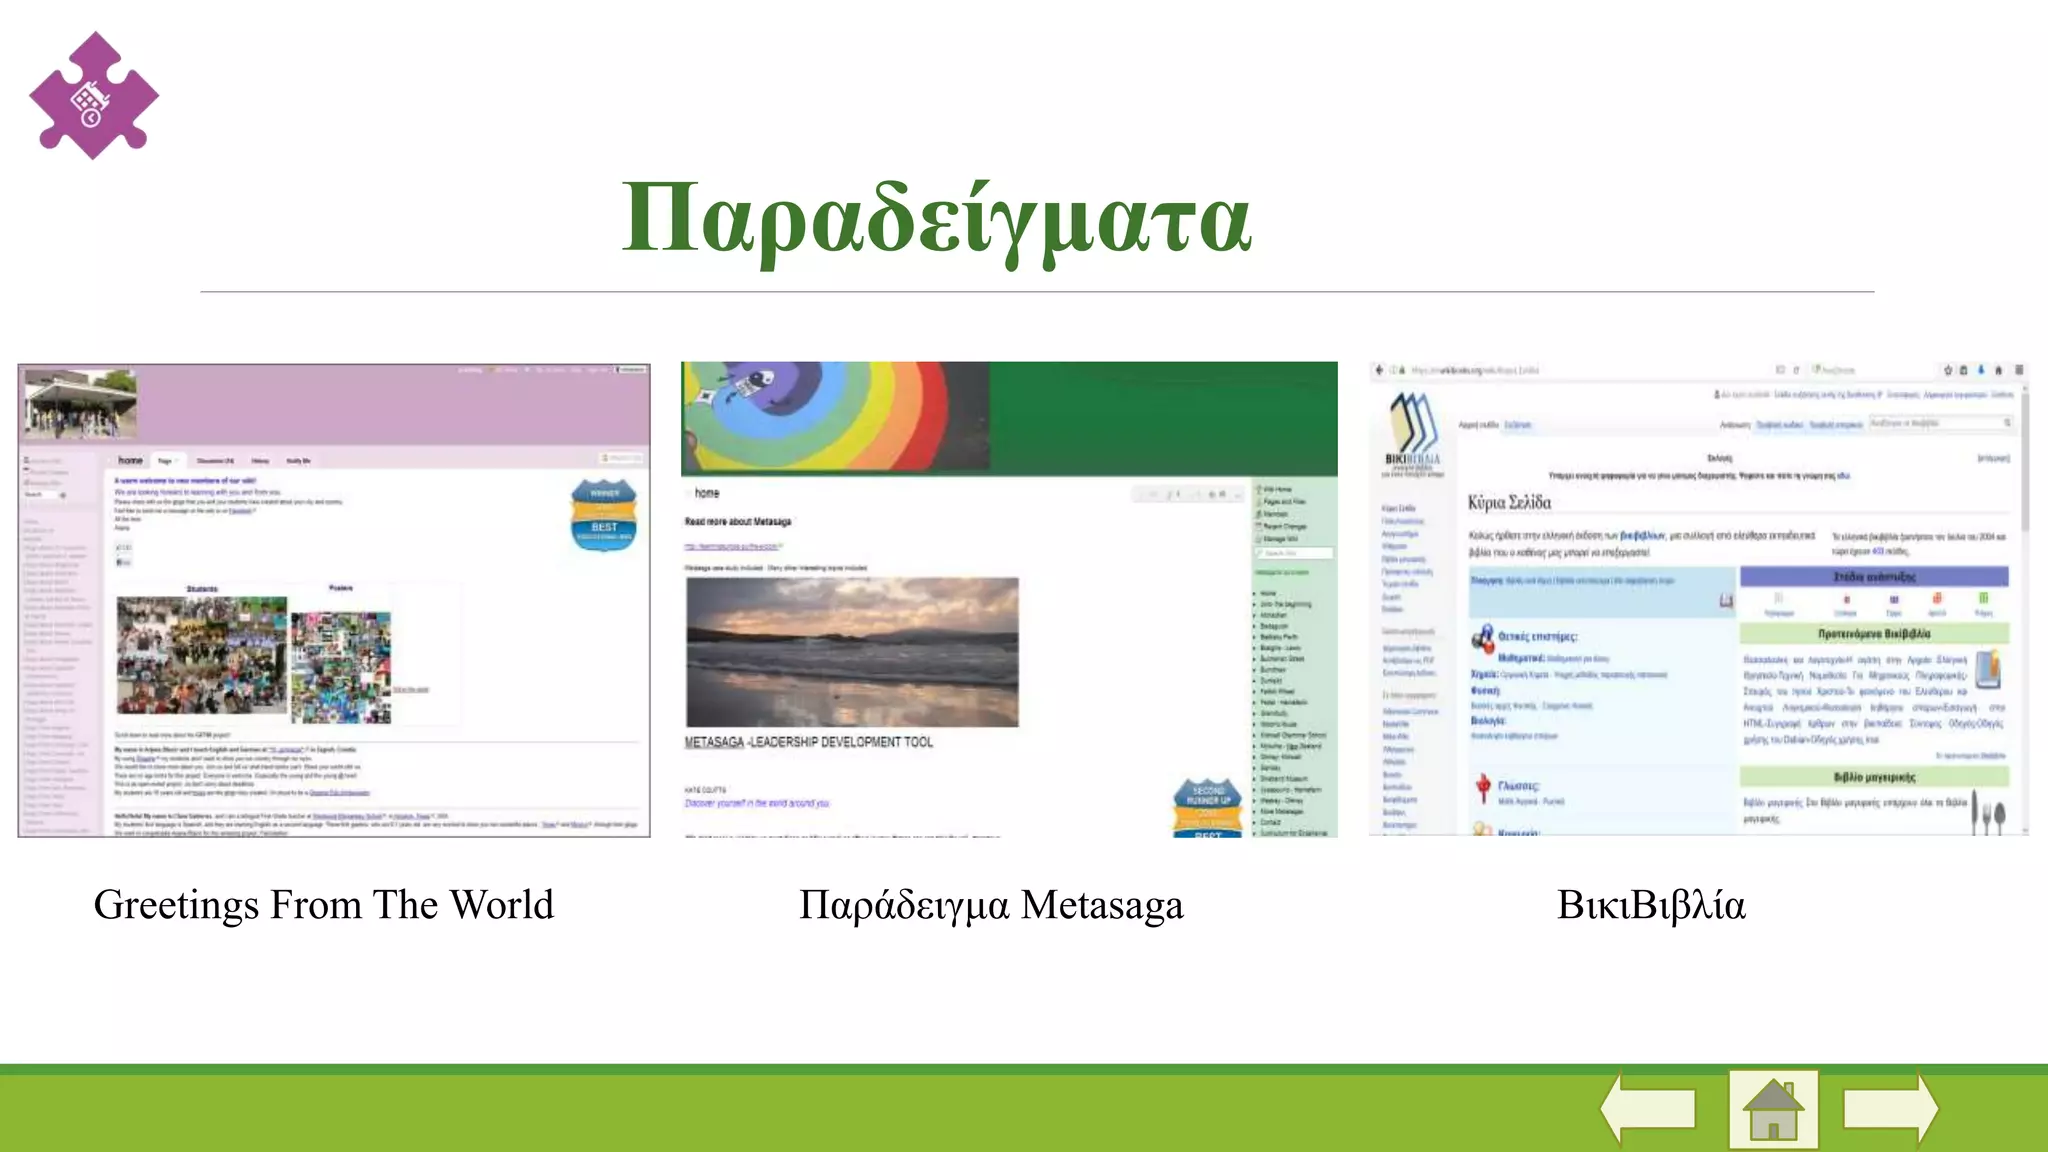This screenshot has height=1152, width=2048.
Task: Click the purple puzzle piece logo
Action: click(93, 95)
